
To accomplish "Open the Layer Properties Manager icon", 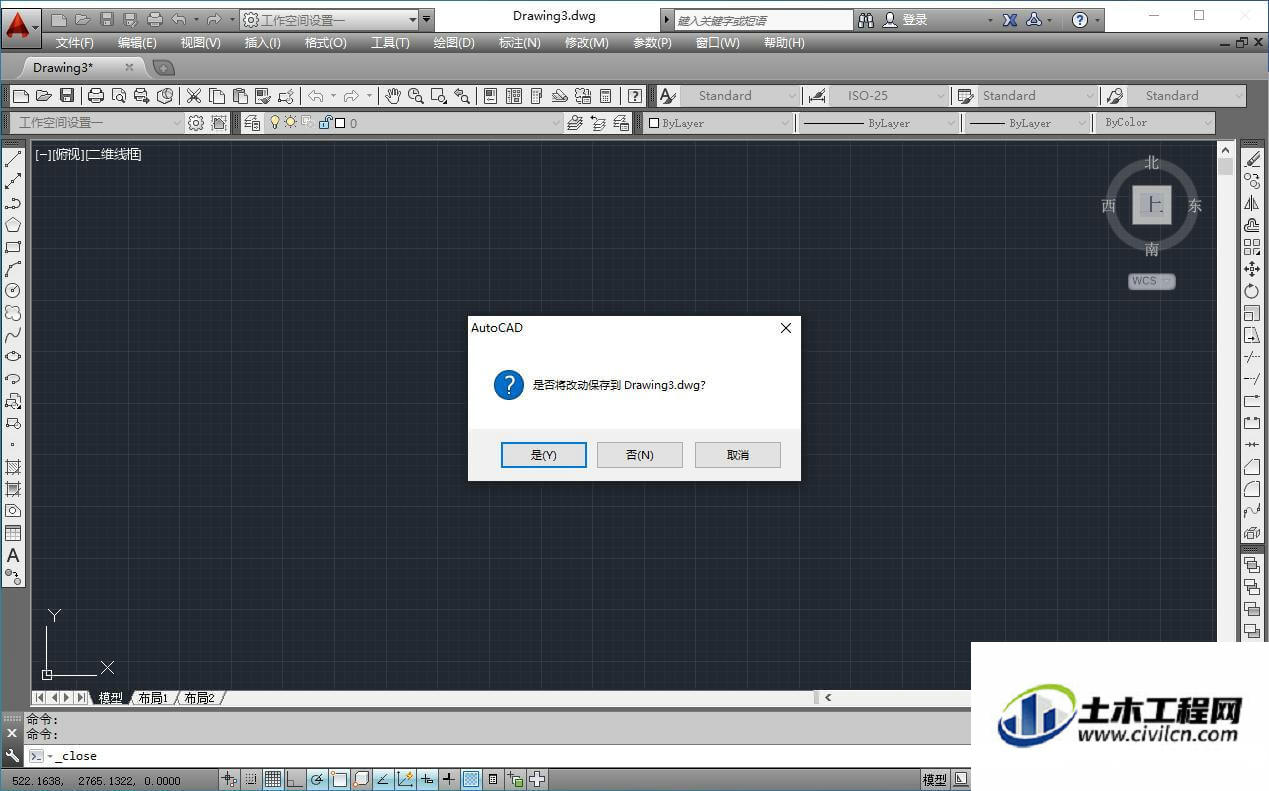I will (251, 123).
